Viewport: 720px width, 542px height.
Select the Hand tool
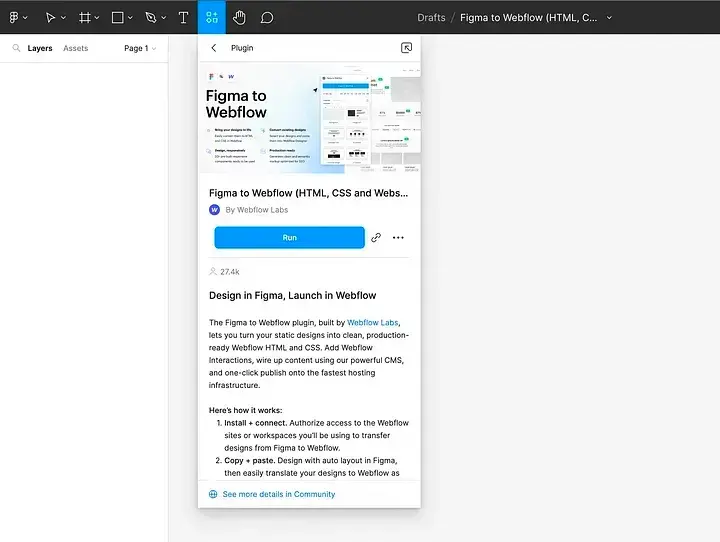click(239, 17)
